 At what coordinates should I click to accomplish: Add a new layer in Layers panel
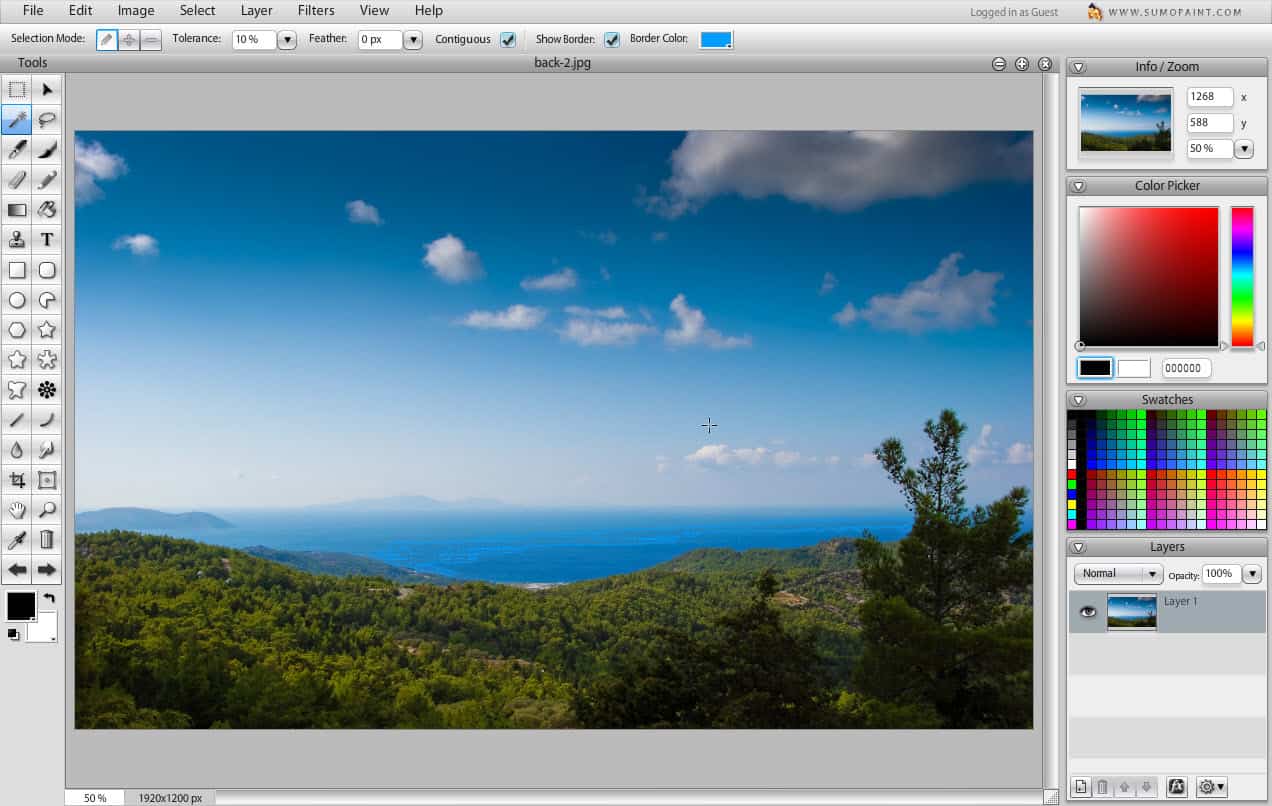pyautogui.click(x=1080, y=787)
